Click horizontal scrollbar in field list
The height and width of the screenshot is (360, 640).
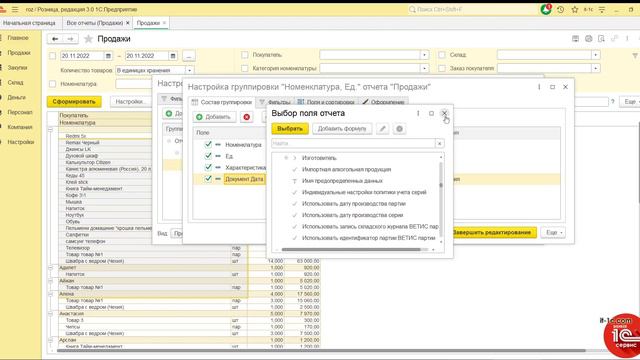351,249
